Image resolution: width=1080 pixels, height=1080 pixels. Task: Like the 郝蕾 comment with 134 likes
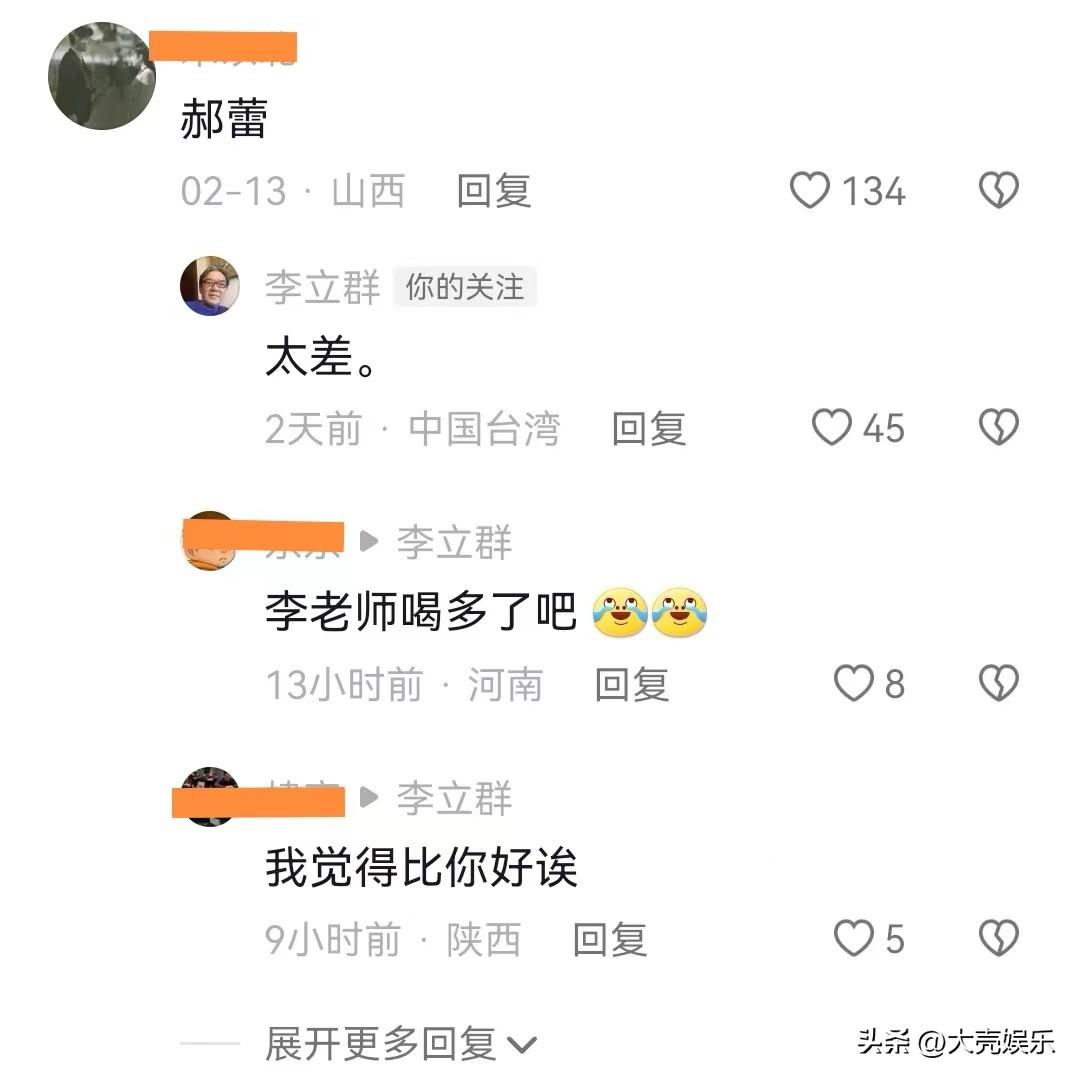(810, 191)
